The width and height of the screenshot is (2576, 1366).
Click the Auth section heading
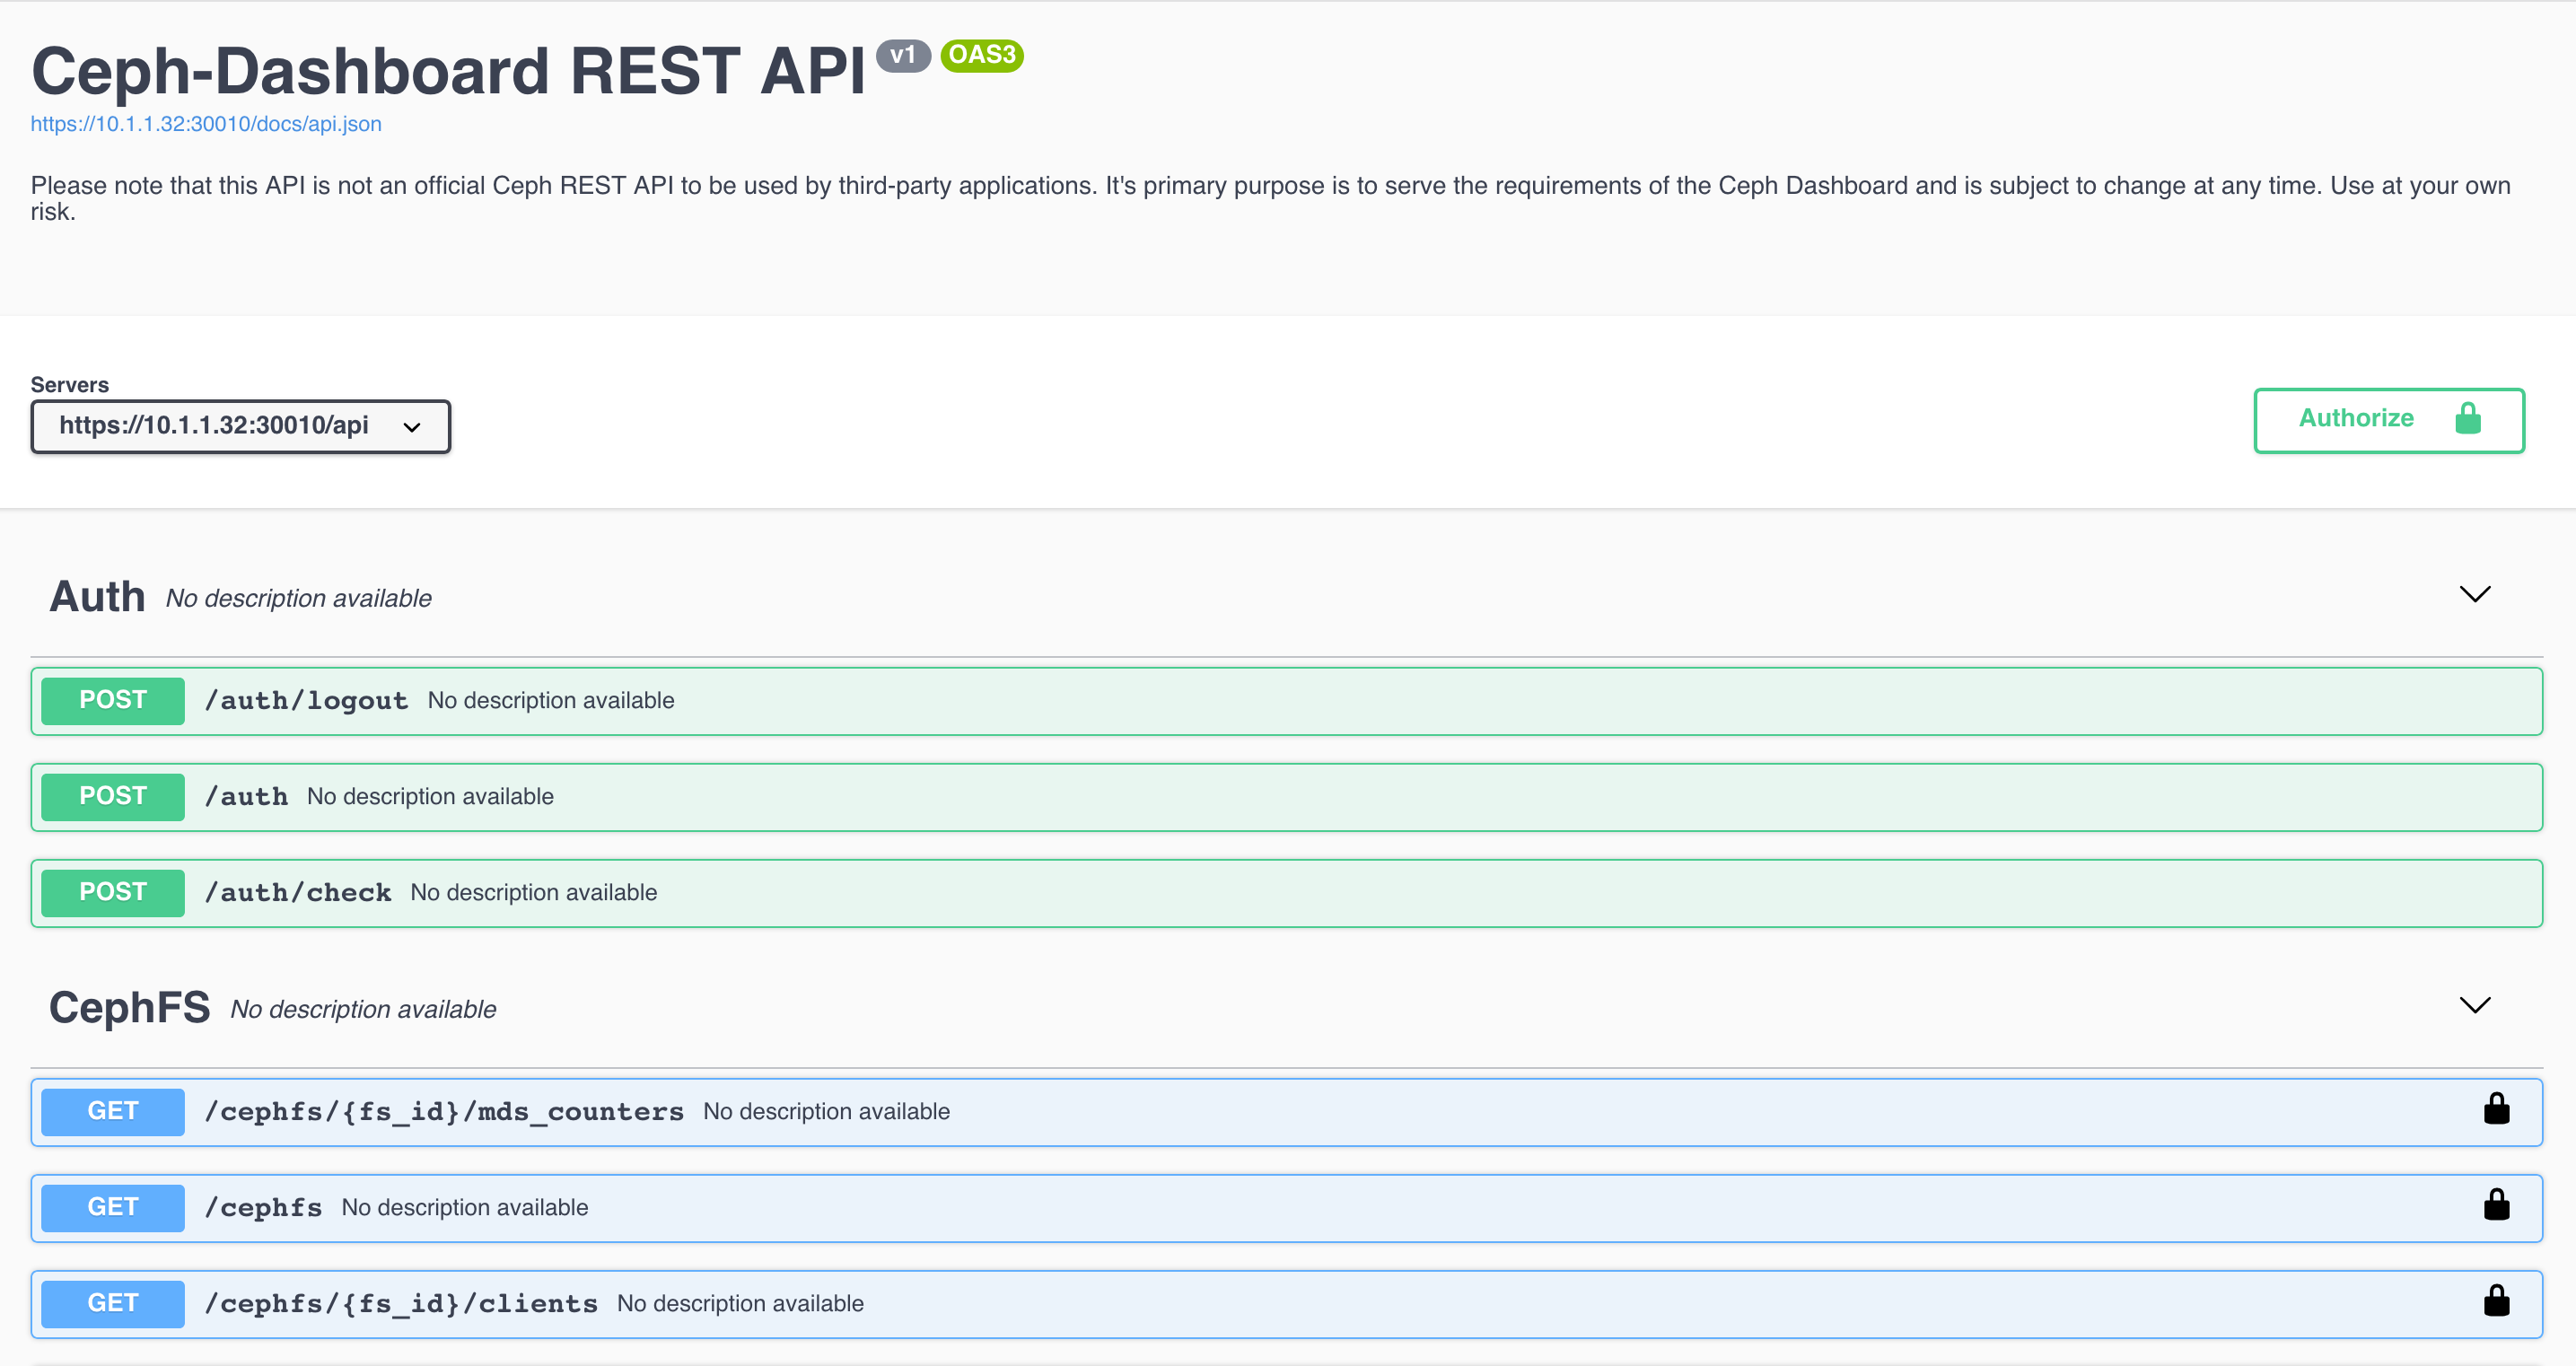click(x=97, y=597)
